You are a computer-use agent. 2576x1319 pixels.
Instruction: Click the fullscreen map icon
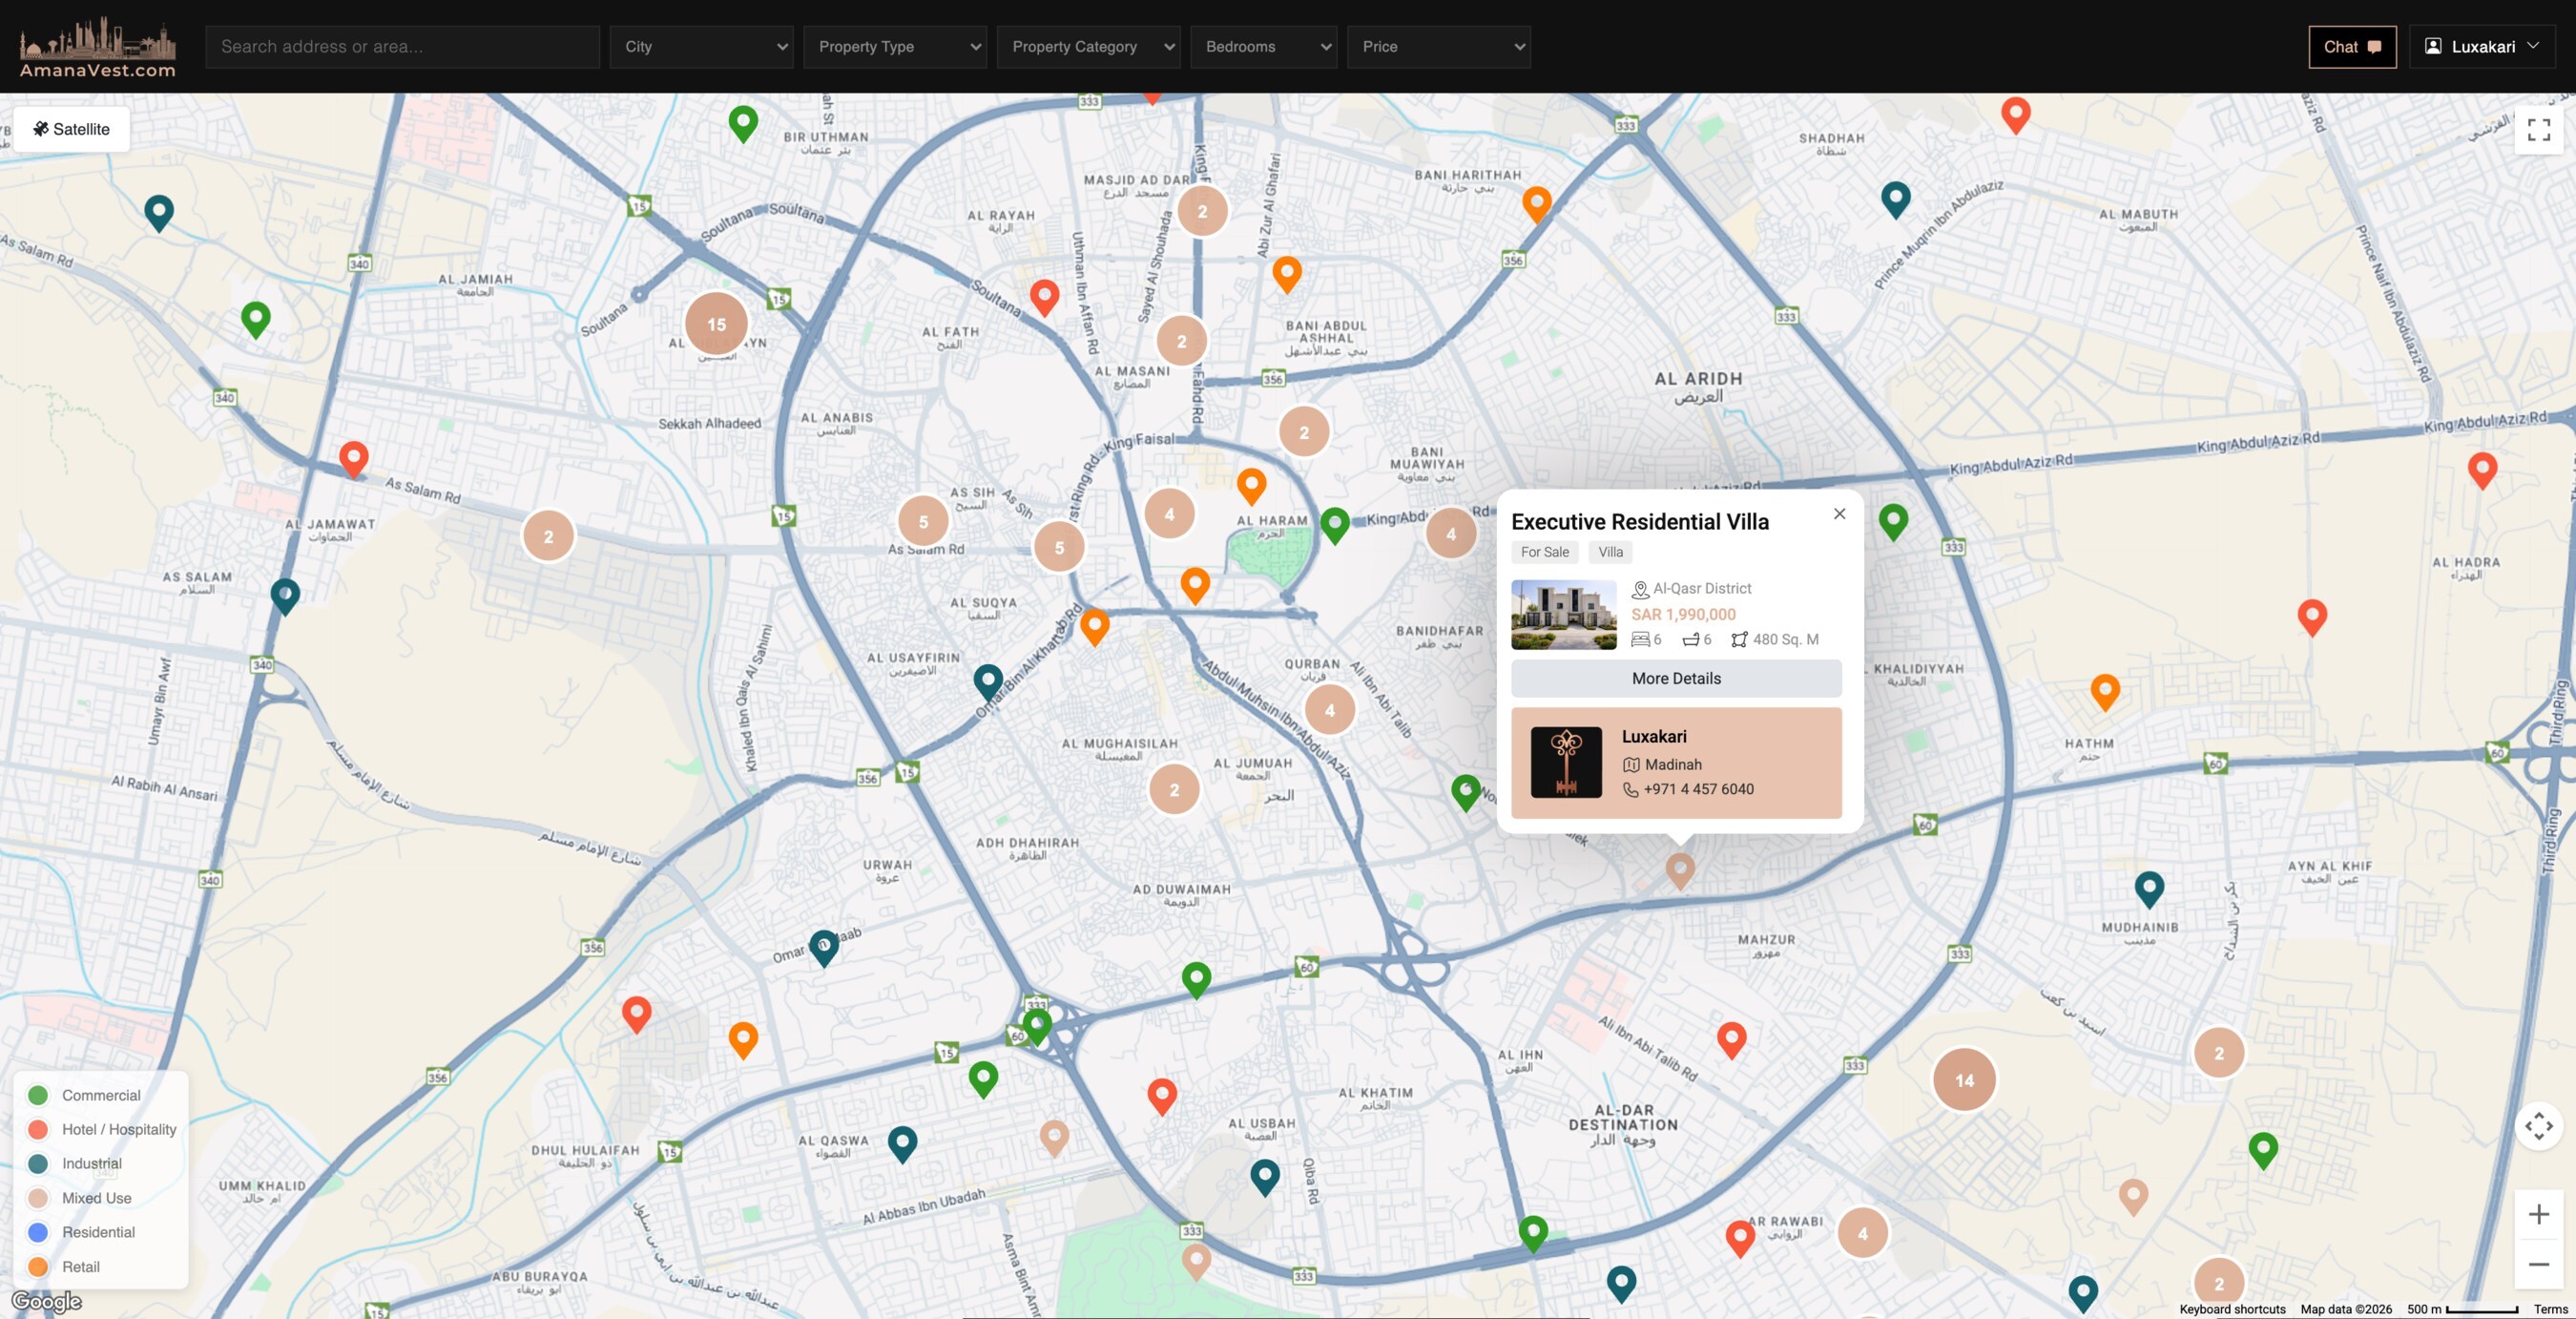point(2538,130)
